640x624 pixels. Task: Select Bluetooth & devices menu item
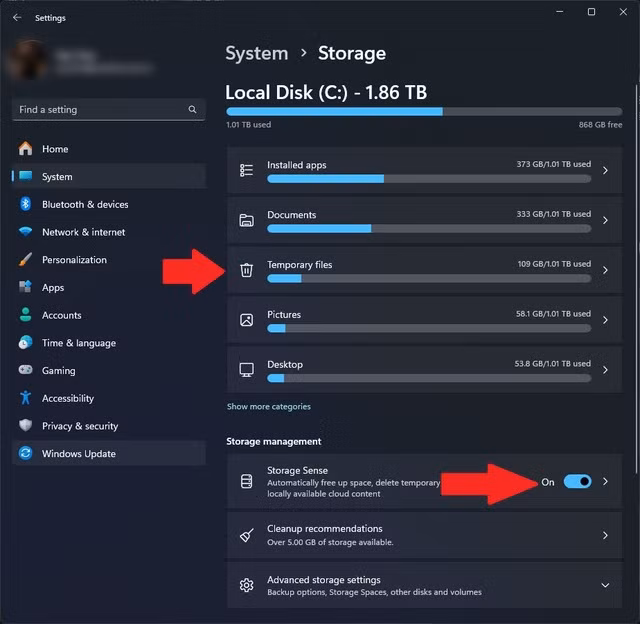[109, 204]
